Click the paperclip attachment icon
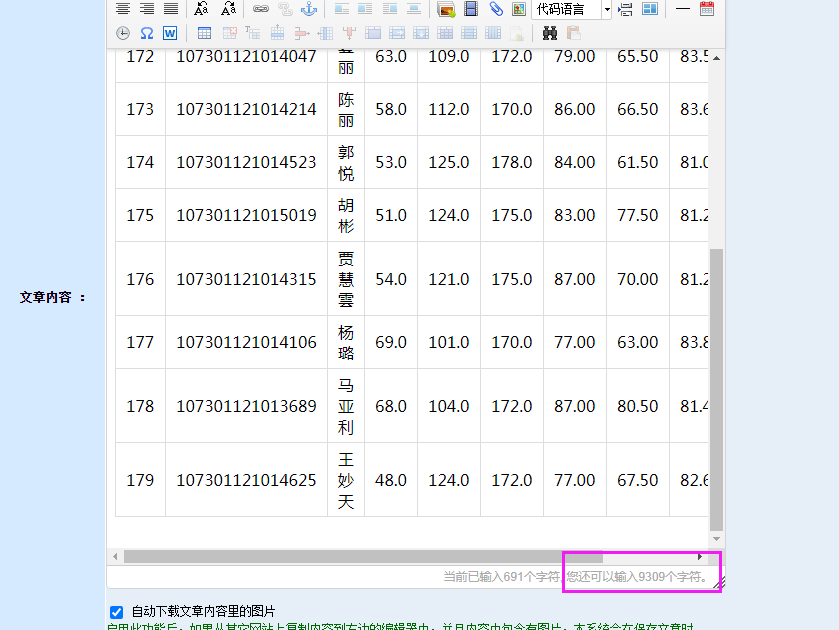Image resolution: width=839 pixels, height=630 pixels. 496,9
